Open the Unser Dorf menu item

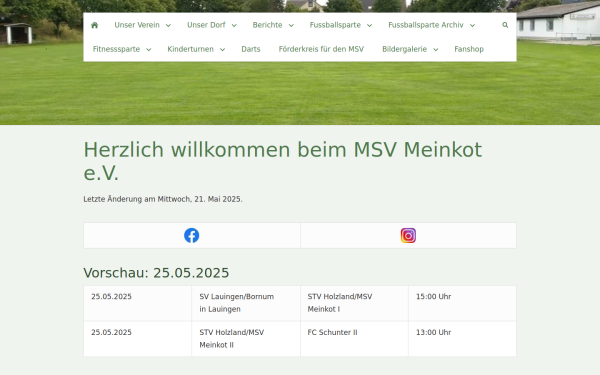206,25
